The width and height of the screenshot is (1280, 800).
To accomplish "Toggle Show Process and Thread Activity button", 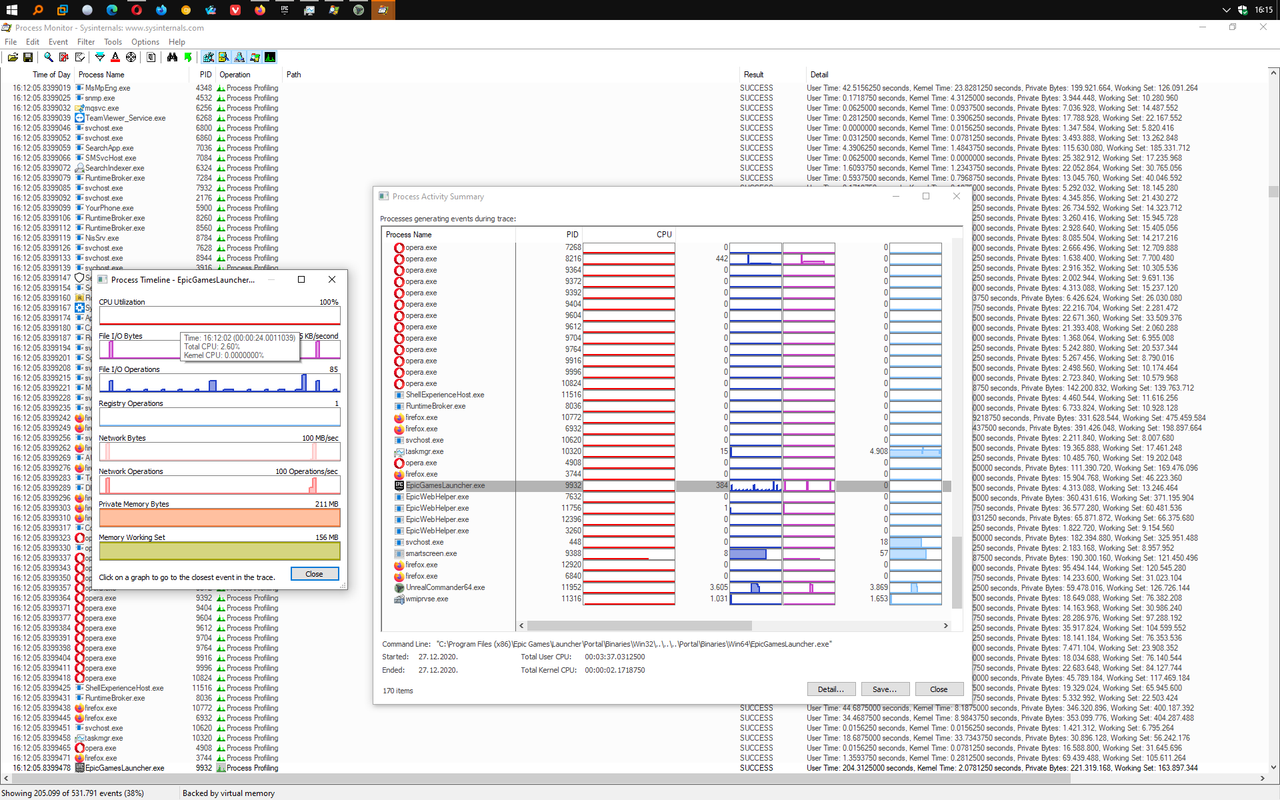I will (x=255, y=57).
